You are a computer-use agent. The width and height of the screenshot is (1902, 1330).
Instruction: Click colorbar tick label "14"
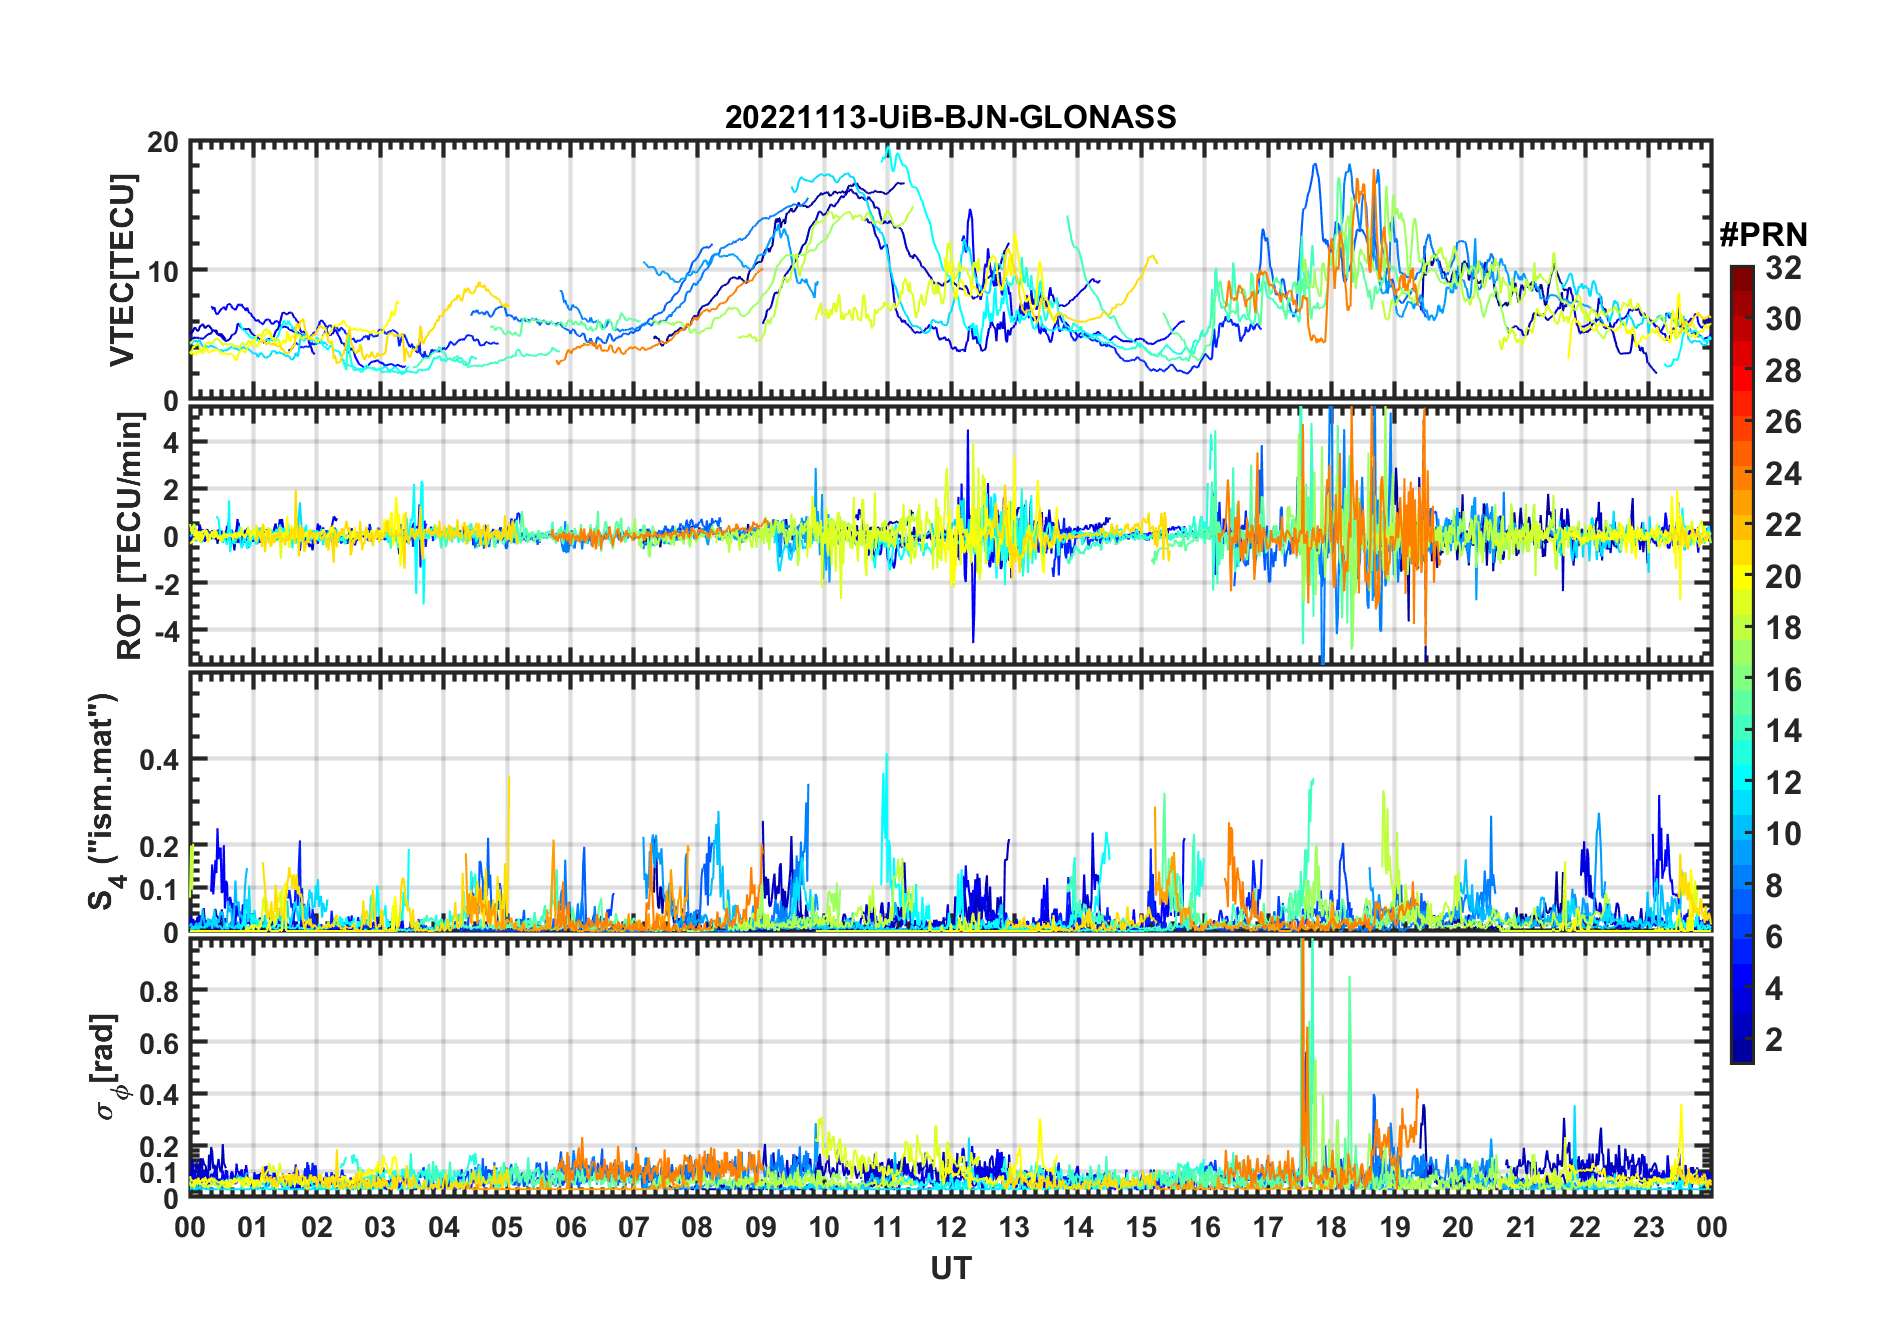1783,731
